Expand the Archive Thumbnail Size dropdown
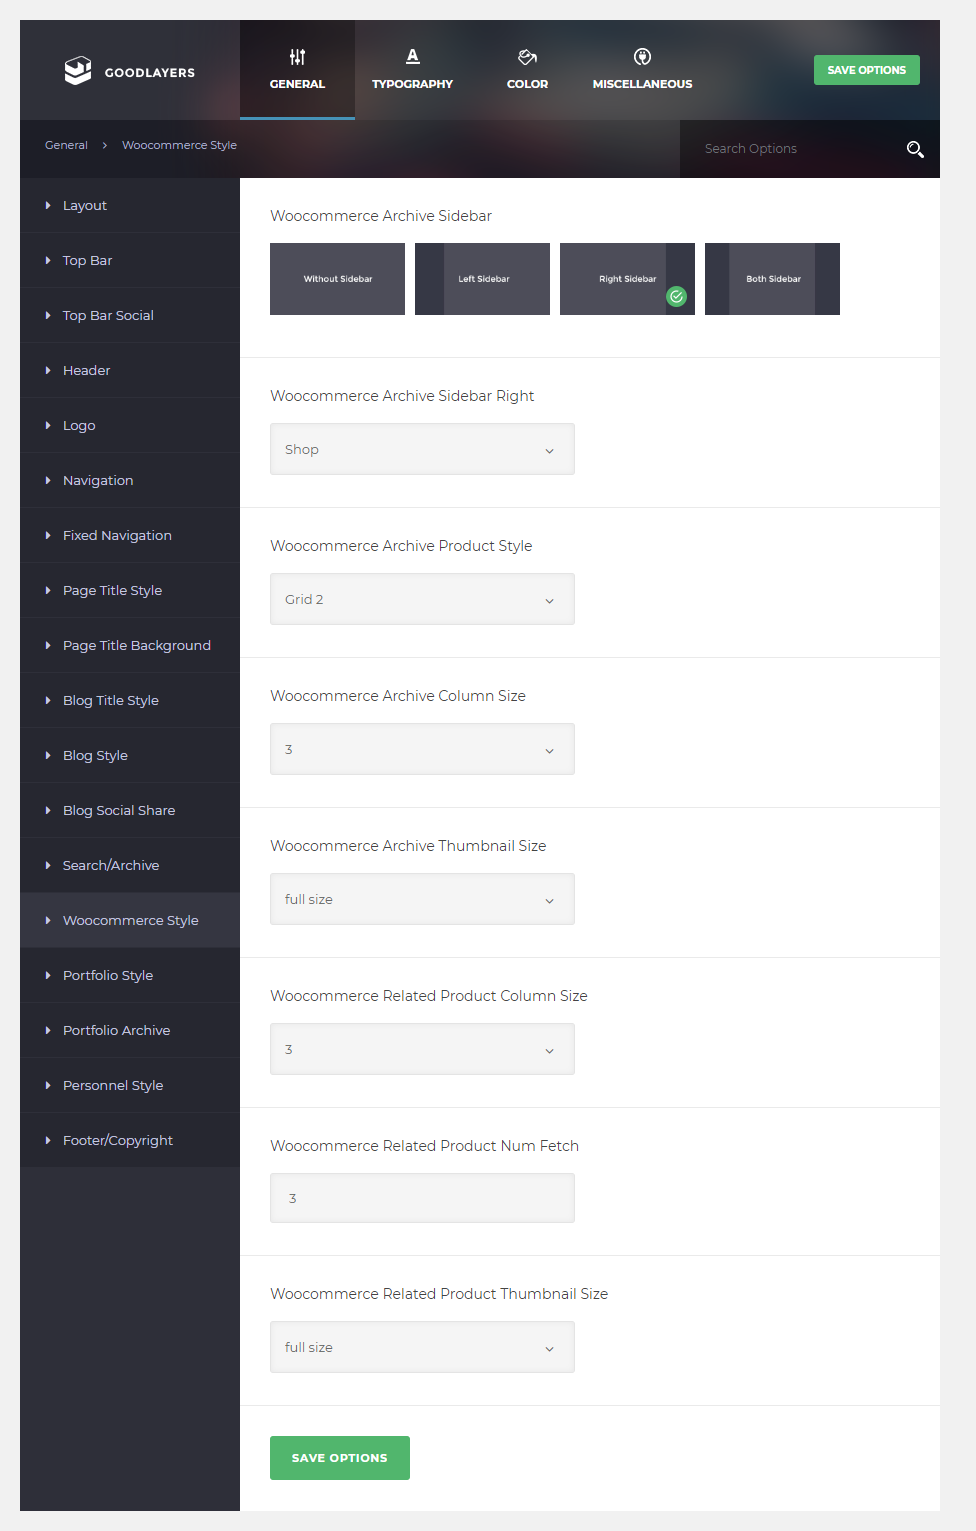The height and width of the screenshot is (1531, 976). [422, 899]
